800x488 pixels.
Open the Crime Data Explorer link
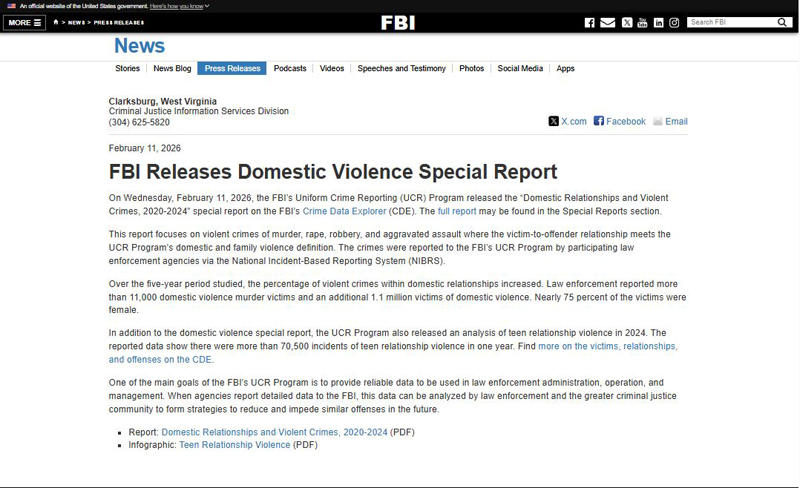pyautogui.click(x=344, y=212)
